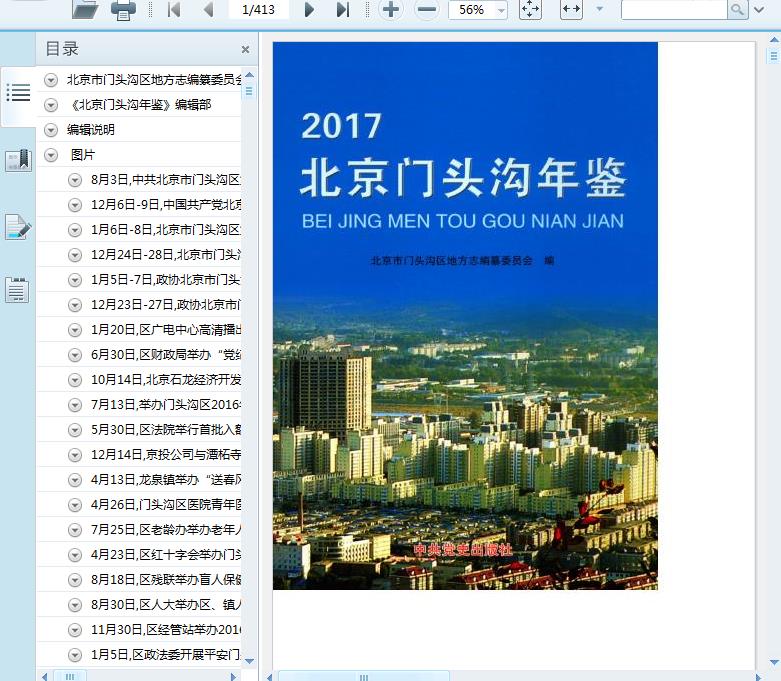This screenshot has width=781, height=681.
Task: Switch to the bookmarks sidebar tab
Action: 18,160
